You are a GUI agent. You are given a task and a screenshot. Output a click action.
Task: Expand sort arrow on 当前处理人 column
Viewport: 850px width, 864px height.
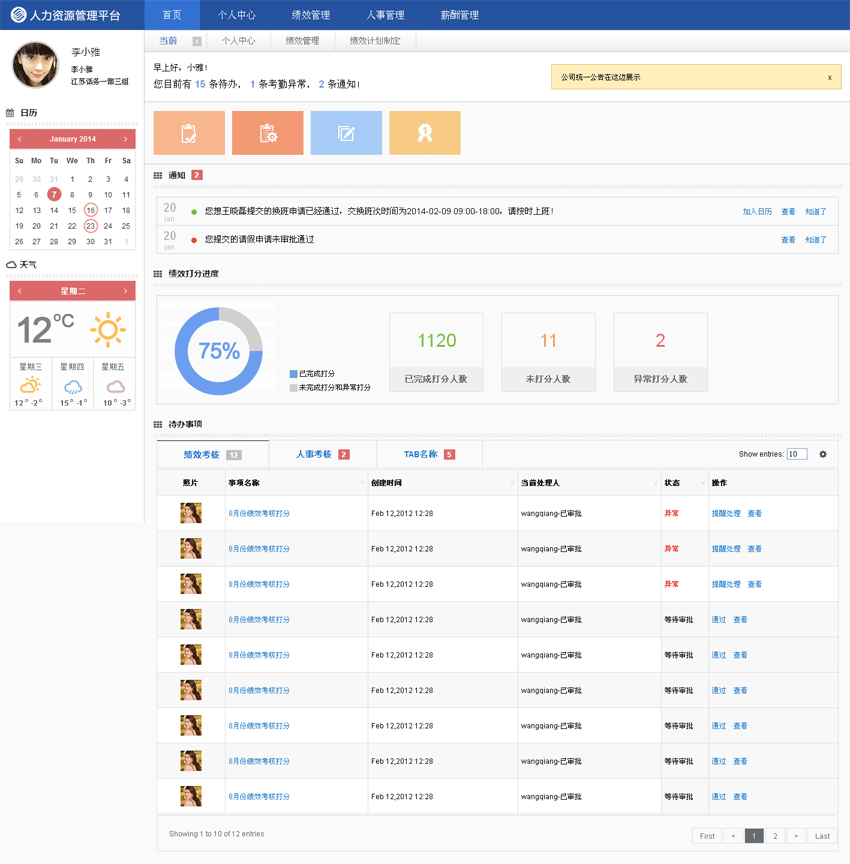[x=655, y=483]
